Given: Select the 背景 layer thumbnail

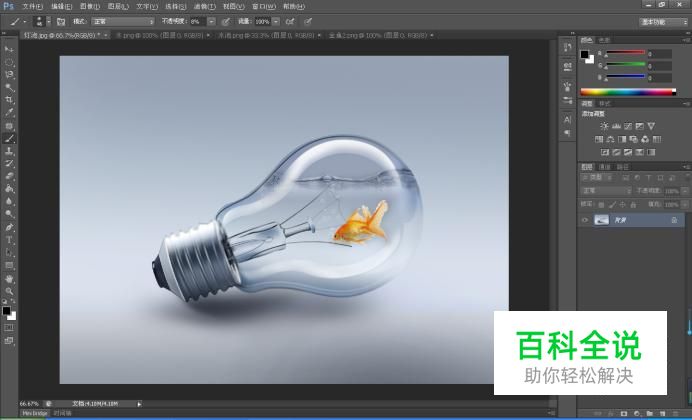Looking at the screenshot, I should (601, 220).
